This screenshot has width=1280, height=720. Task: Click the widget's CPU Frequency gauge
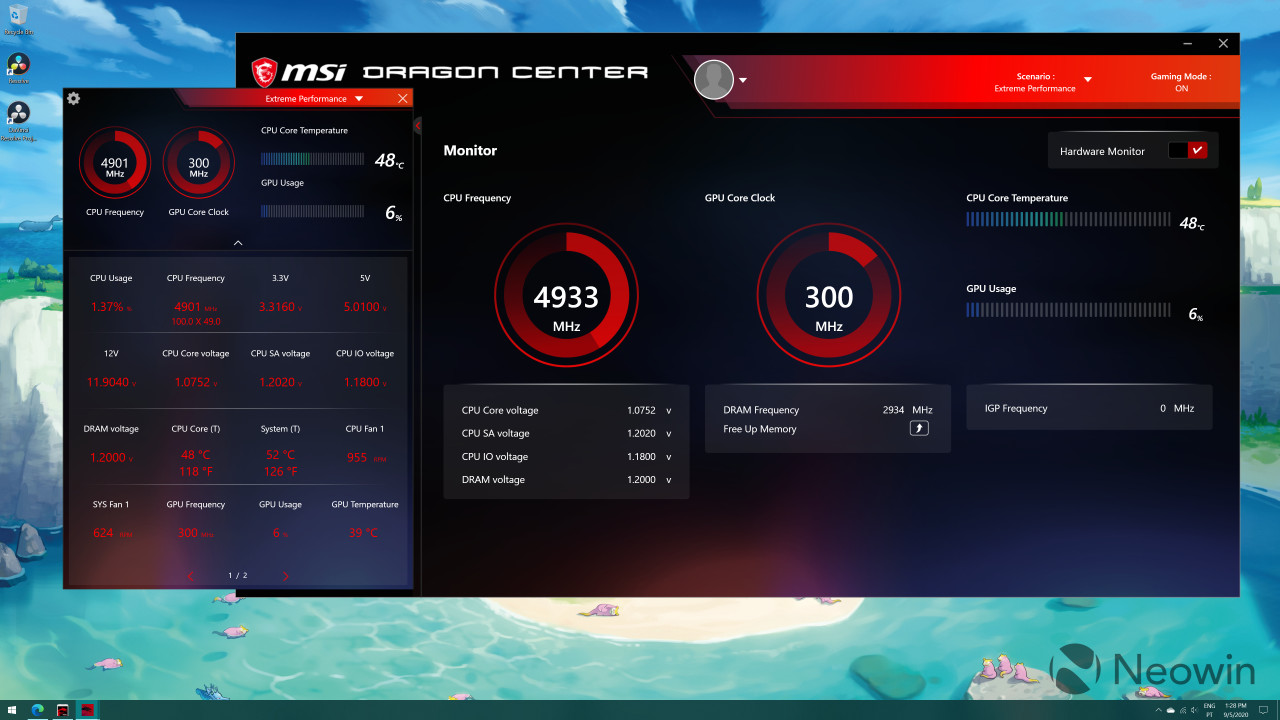coord(115,163)
